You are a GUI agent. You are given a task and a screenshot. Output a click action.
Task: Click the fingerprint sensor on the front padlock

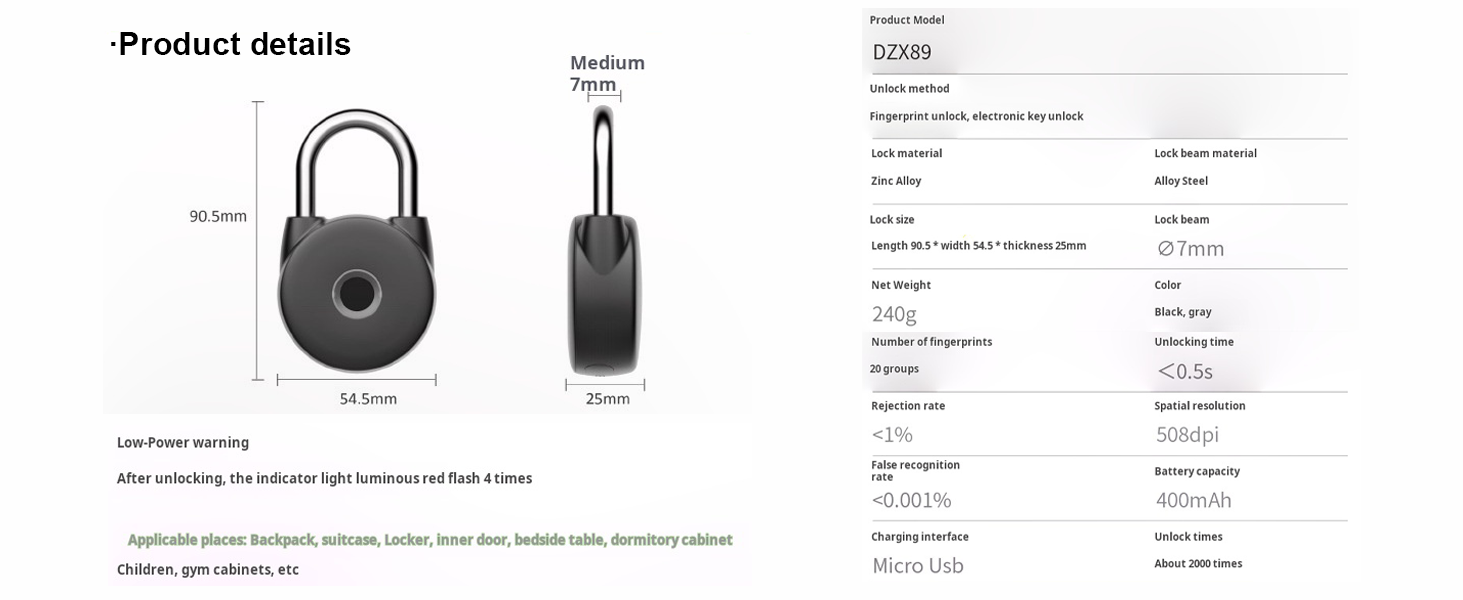tap(356, 293)
